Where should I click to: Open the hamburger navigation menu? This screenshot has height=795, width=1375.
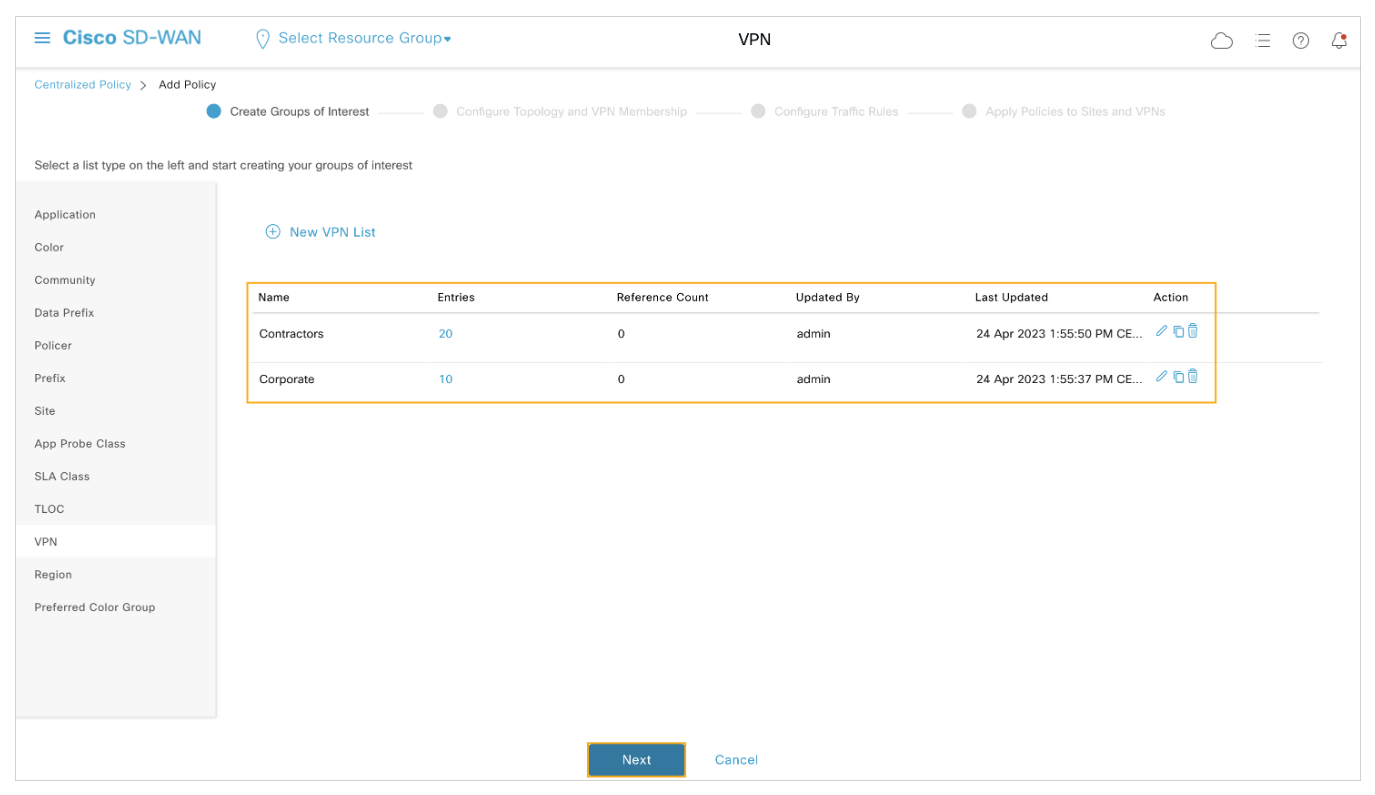coord(42,38)
